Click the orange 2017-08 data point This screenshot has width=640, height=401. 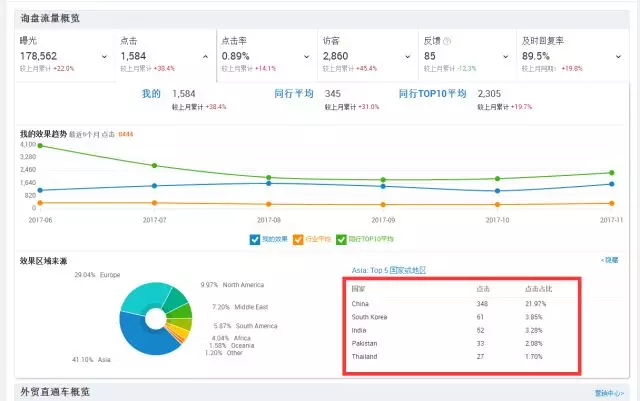tap(268, 204)
